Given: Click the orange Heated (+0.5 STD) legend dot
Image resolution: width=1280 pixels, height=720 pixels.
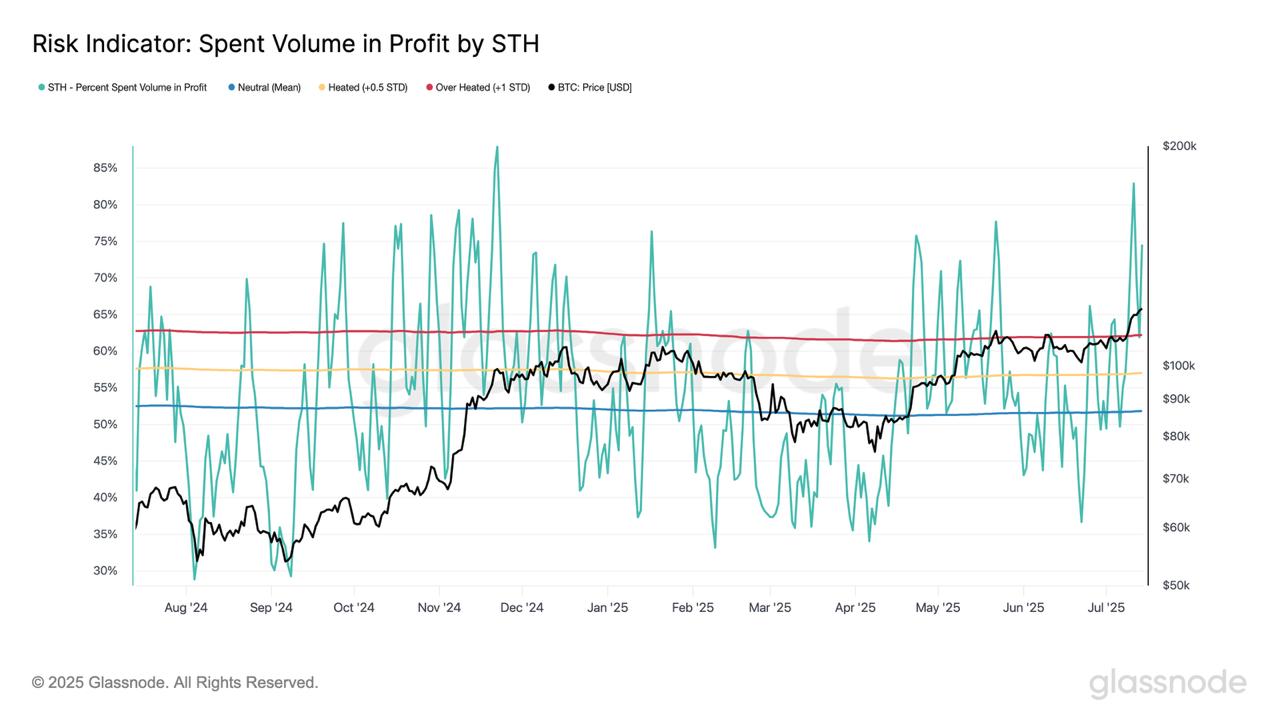Looking at the screenshot, I should click(321, 87).
